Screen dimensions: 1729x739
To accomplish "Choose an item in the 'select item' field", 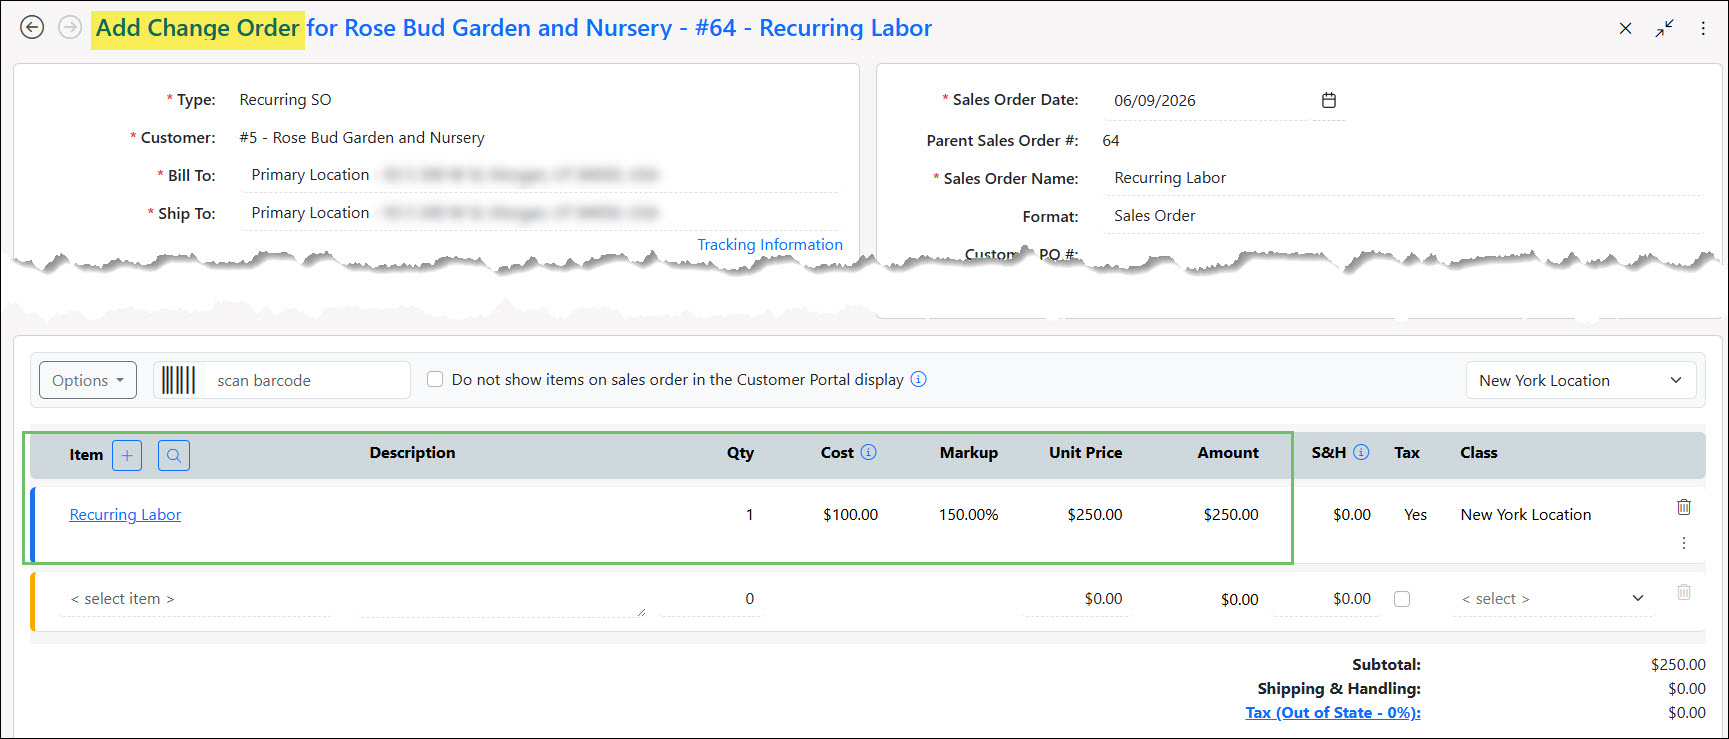I will click(194, 599).
